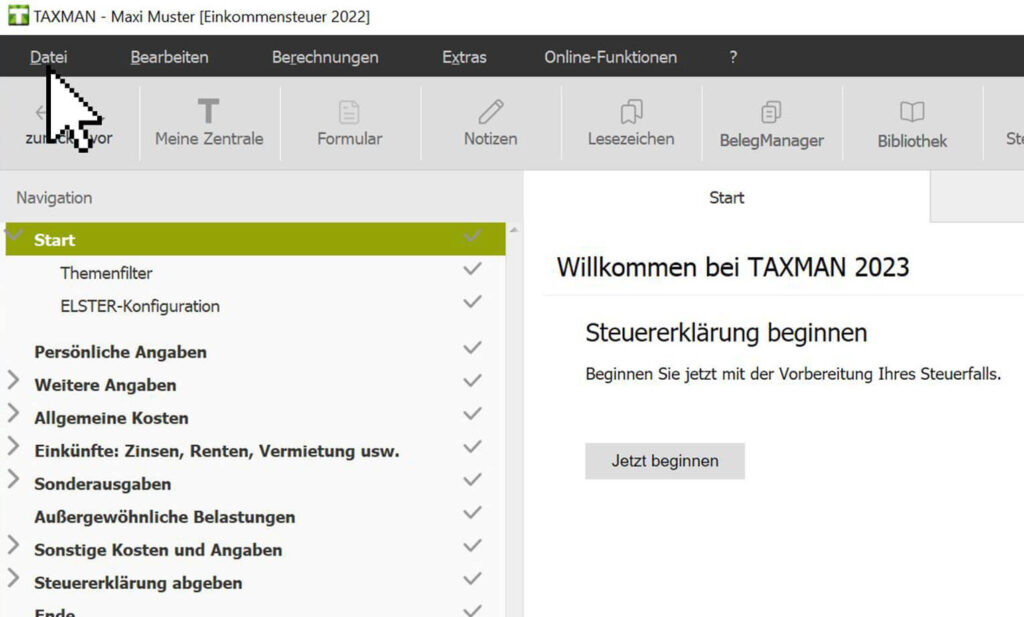Viewport: 1024px width, 617px height.
Task: Select Sonderausgaben entry
Action: pyautogui.click(x=103, y=484)
